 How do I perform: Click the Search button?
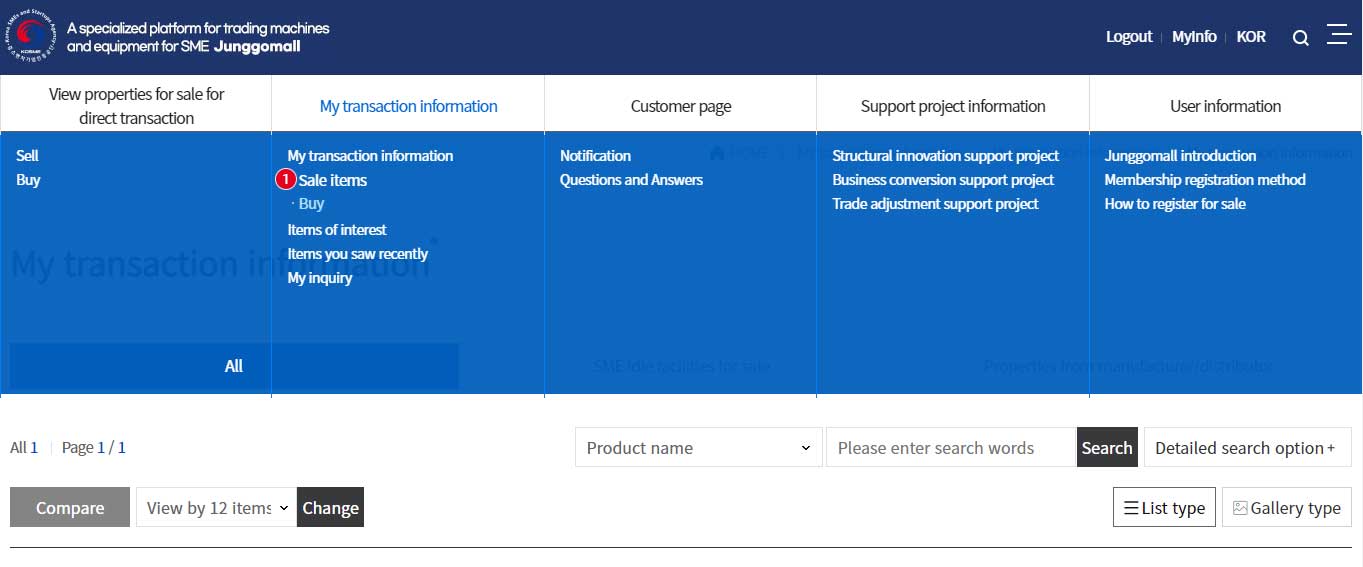[x=1107, y=447]
